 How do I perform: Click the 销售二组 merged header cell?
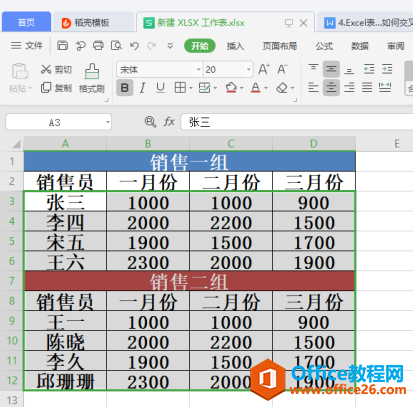tap(189, 281)
